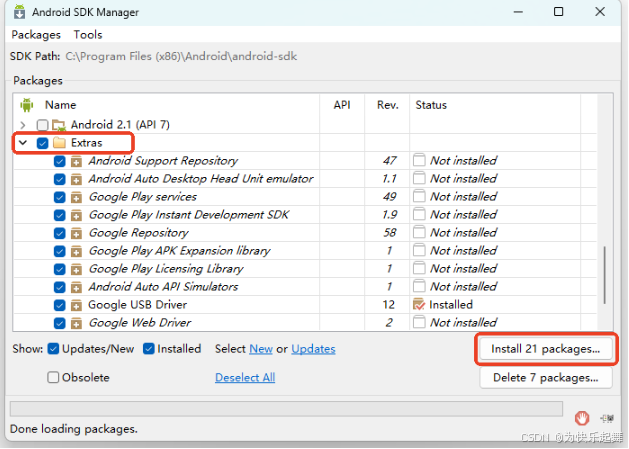Select the Android Auto API Simulators row name

(x=163, y=287)
